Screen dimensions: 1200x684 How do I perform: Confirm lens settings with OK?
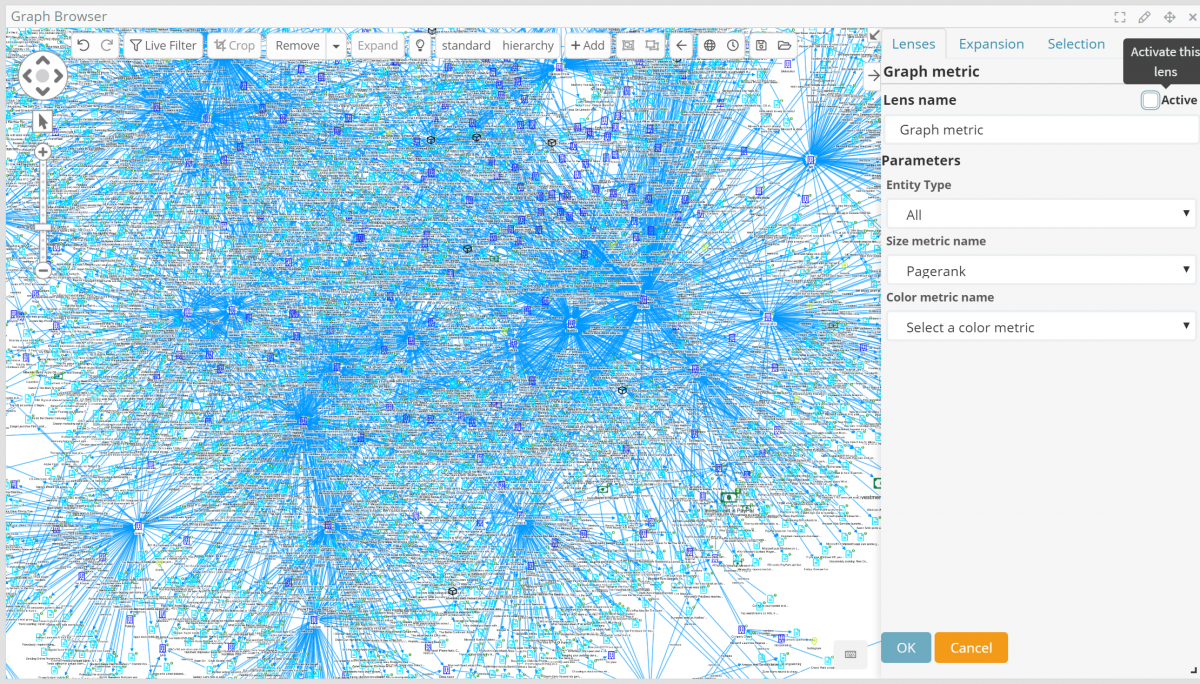pos(906,647)
